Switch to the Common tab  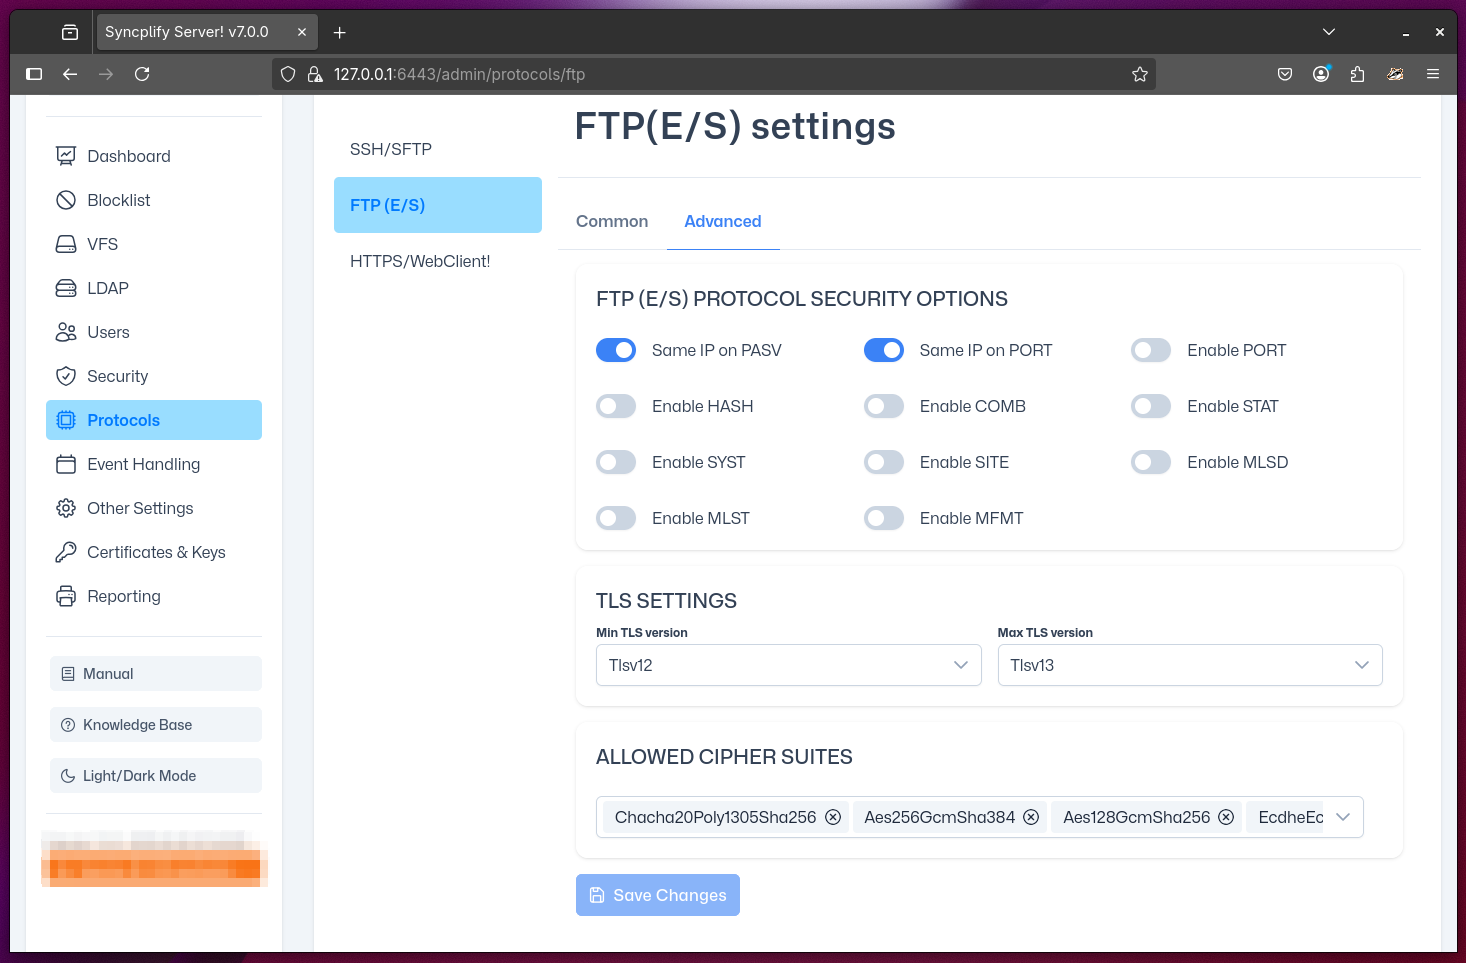point(611,221)
